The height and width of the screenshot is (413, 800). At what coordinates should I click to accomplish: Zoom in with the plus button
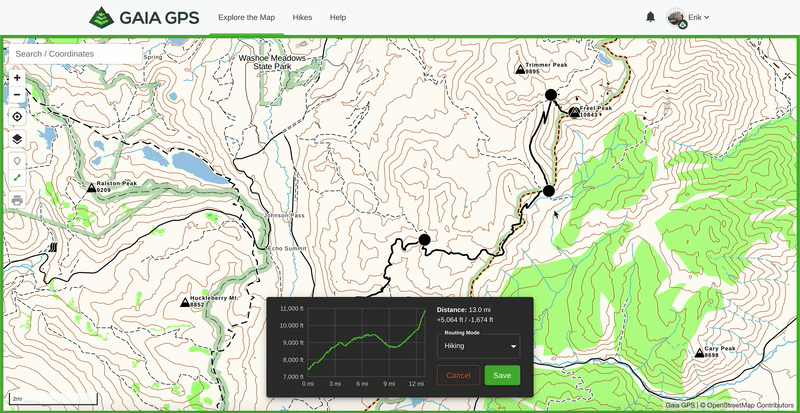click(17, 78)
